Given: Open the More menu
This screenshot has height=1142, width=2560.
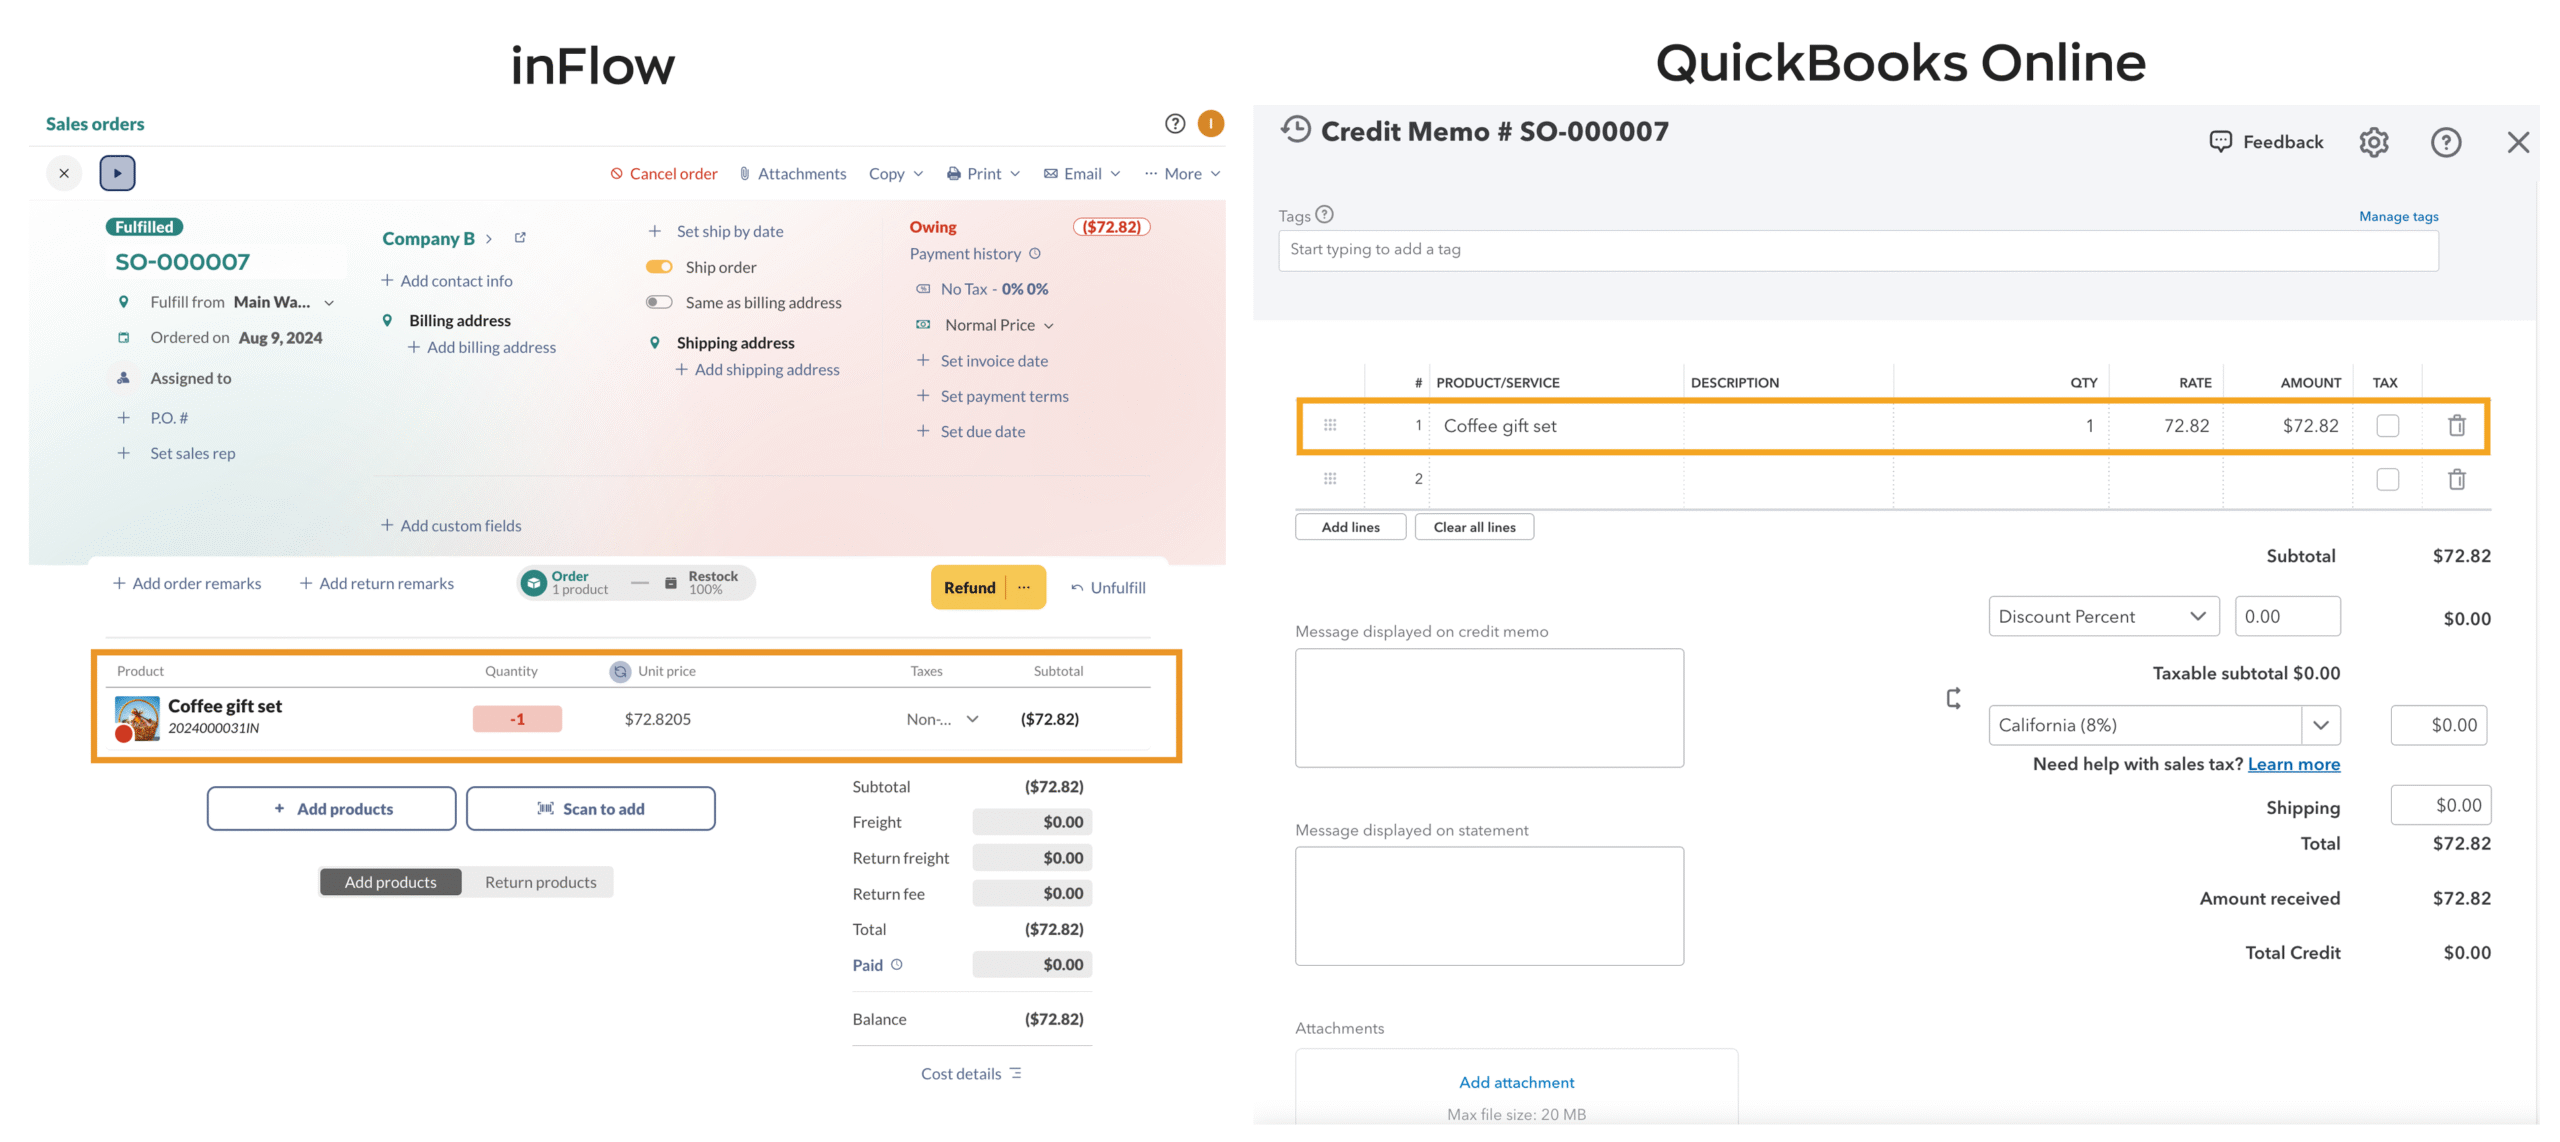Looking at the screenshot, I should click(x=1183, y=173).
